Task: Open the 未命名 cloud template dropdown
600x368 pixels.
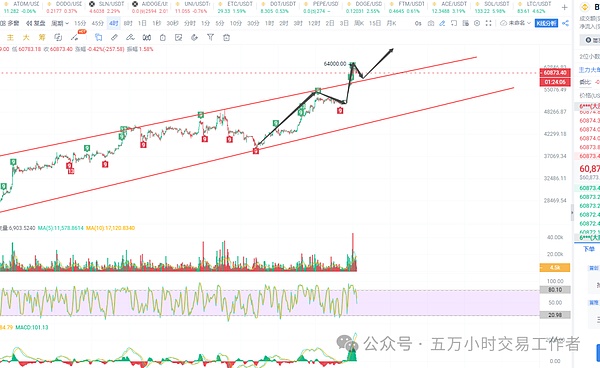Action: (x=515, y=23)
